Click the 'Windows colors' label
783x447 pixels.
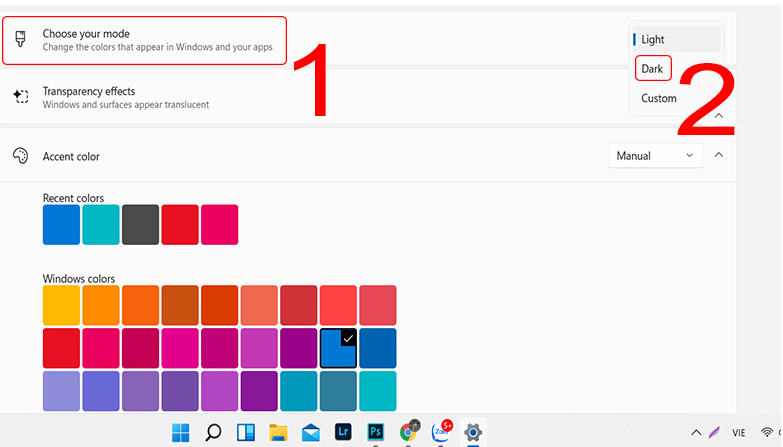pyautogui.click(x=79, y=279)
